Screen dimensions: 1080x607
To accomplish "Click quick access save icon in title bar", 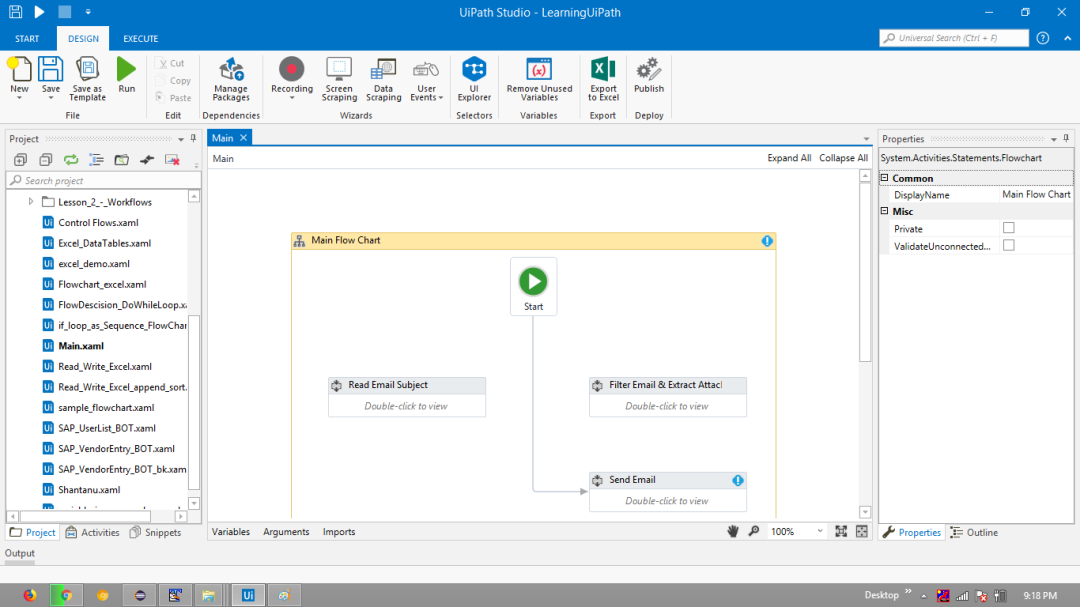I will click(x=15, y=12).
